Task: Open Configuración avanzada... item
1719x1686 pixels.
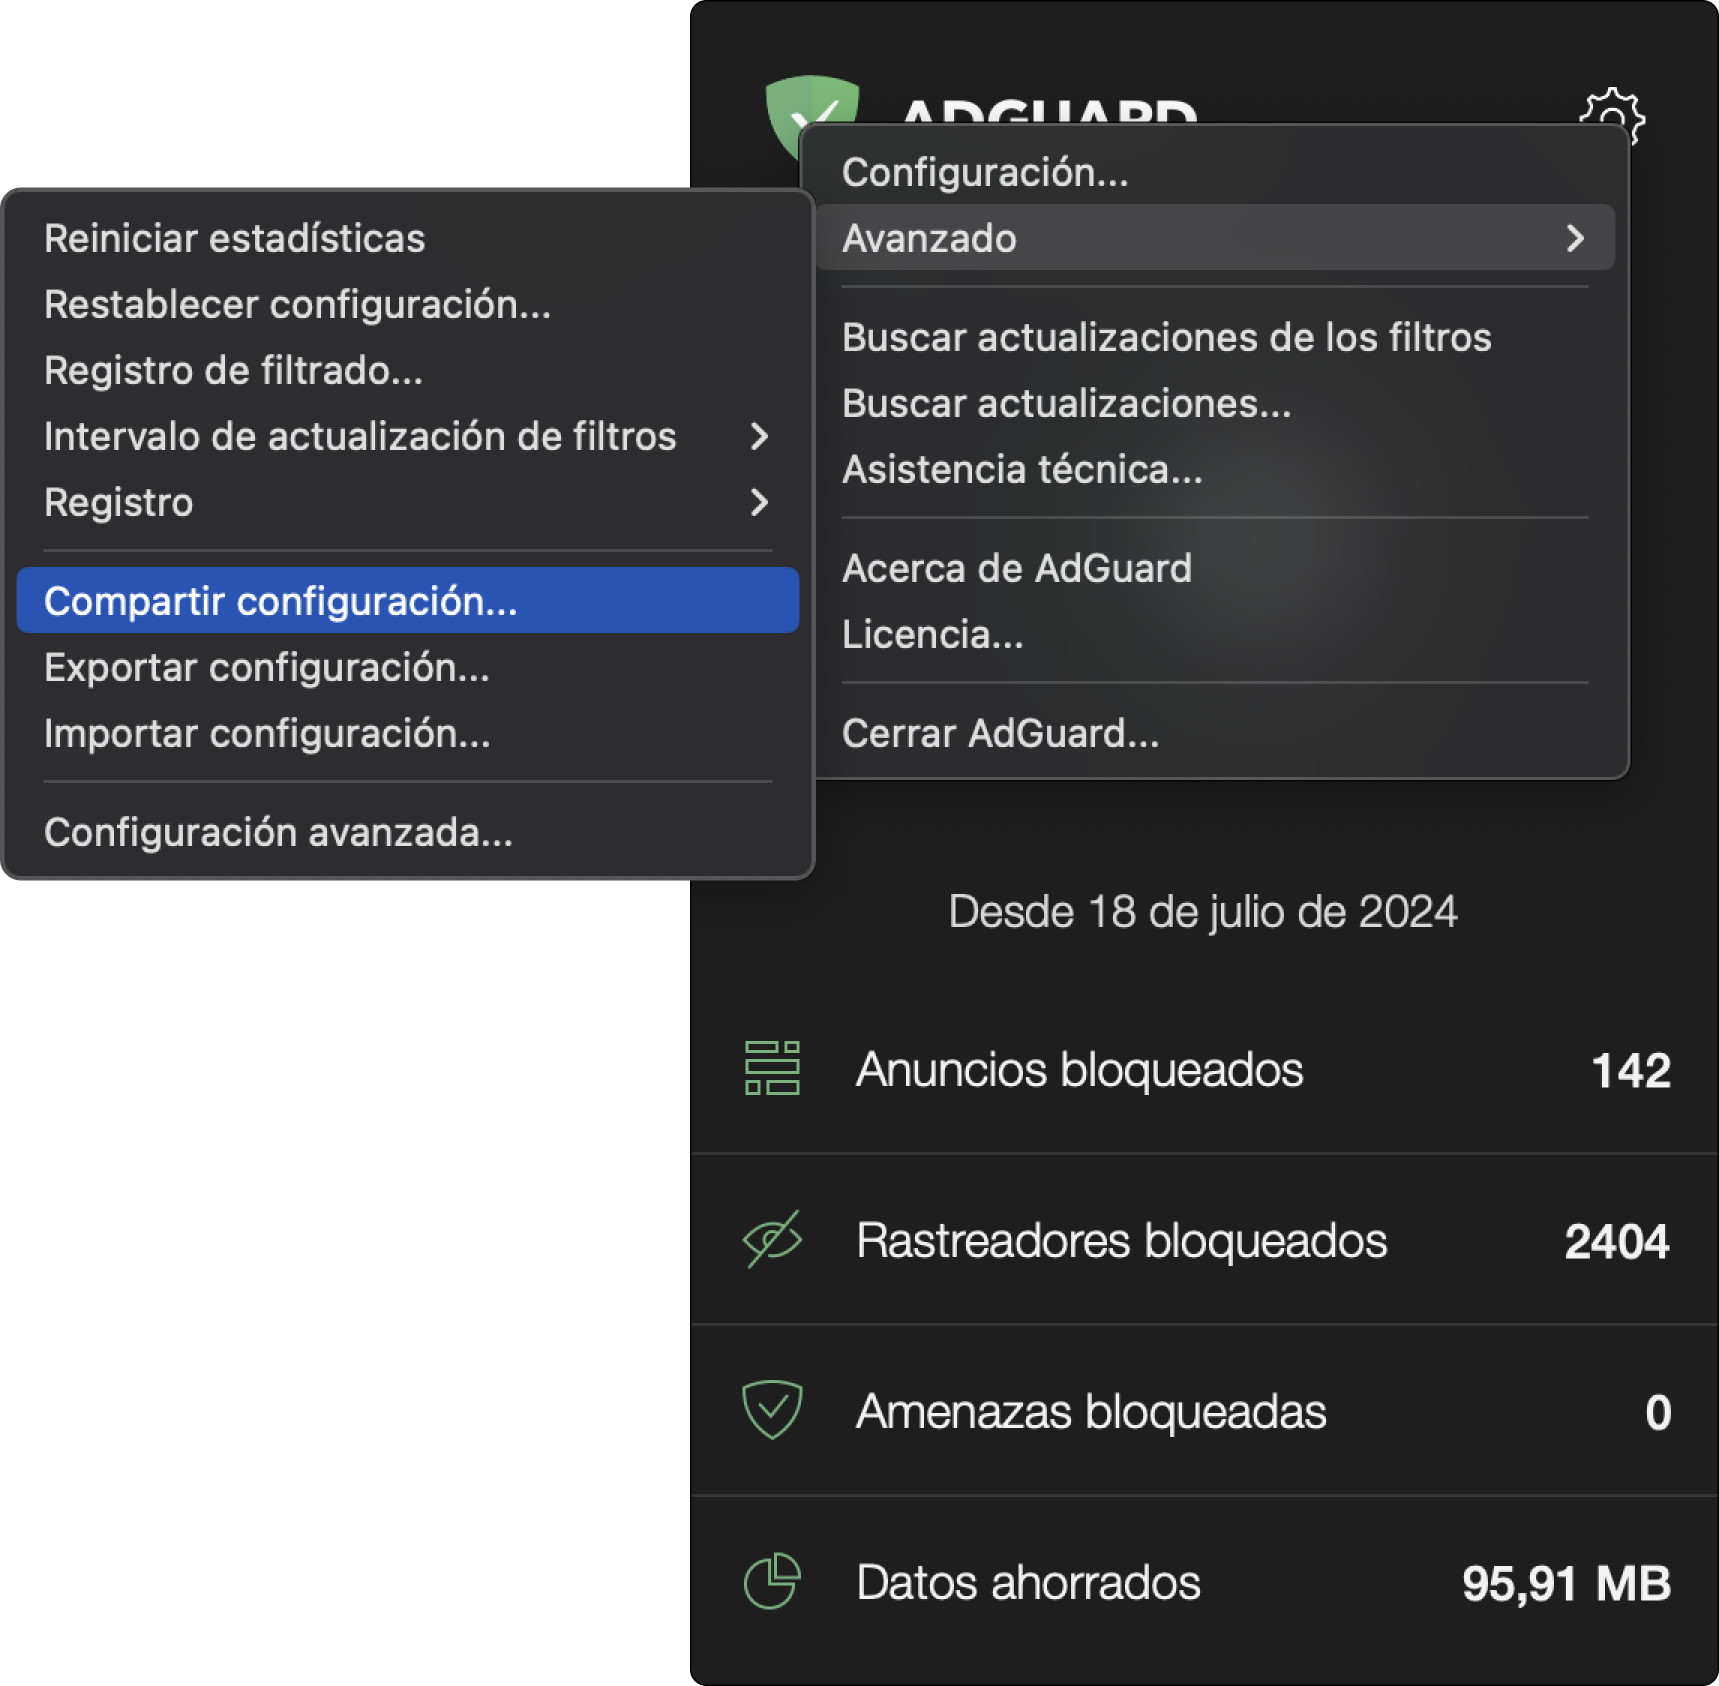Action: 408,832
